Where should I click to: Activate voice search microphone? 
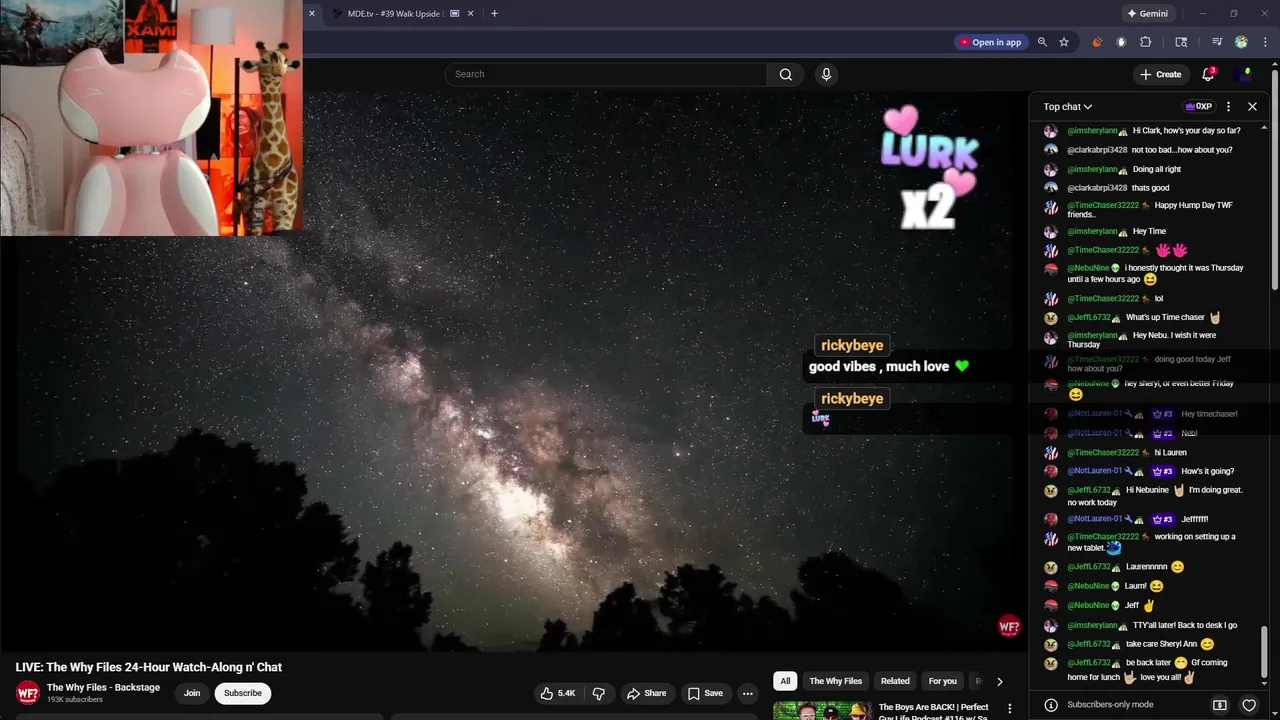pyautogui.click(x=826, y=74)
